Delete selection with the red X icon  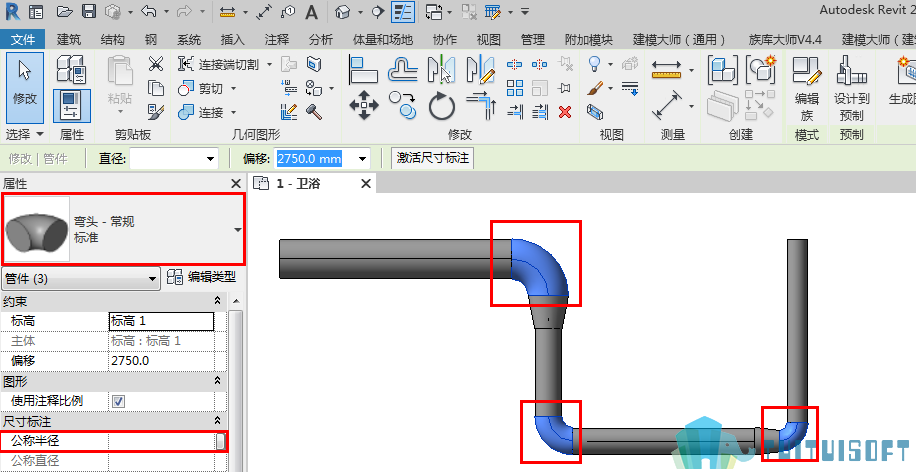click(565, 112)
